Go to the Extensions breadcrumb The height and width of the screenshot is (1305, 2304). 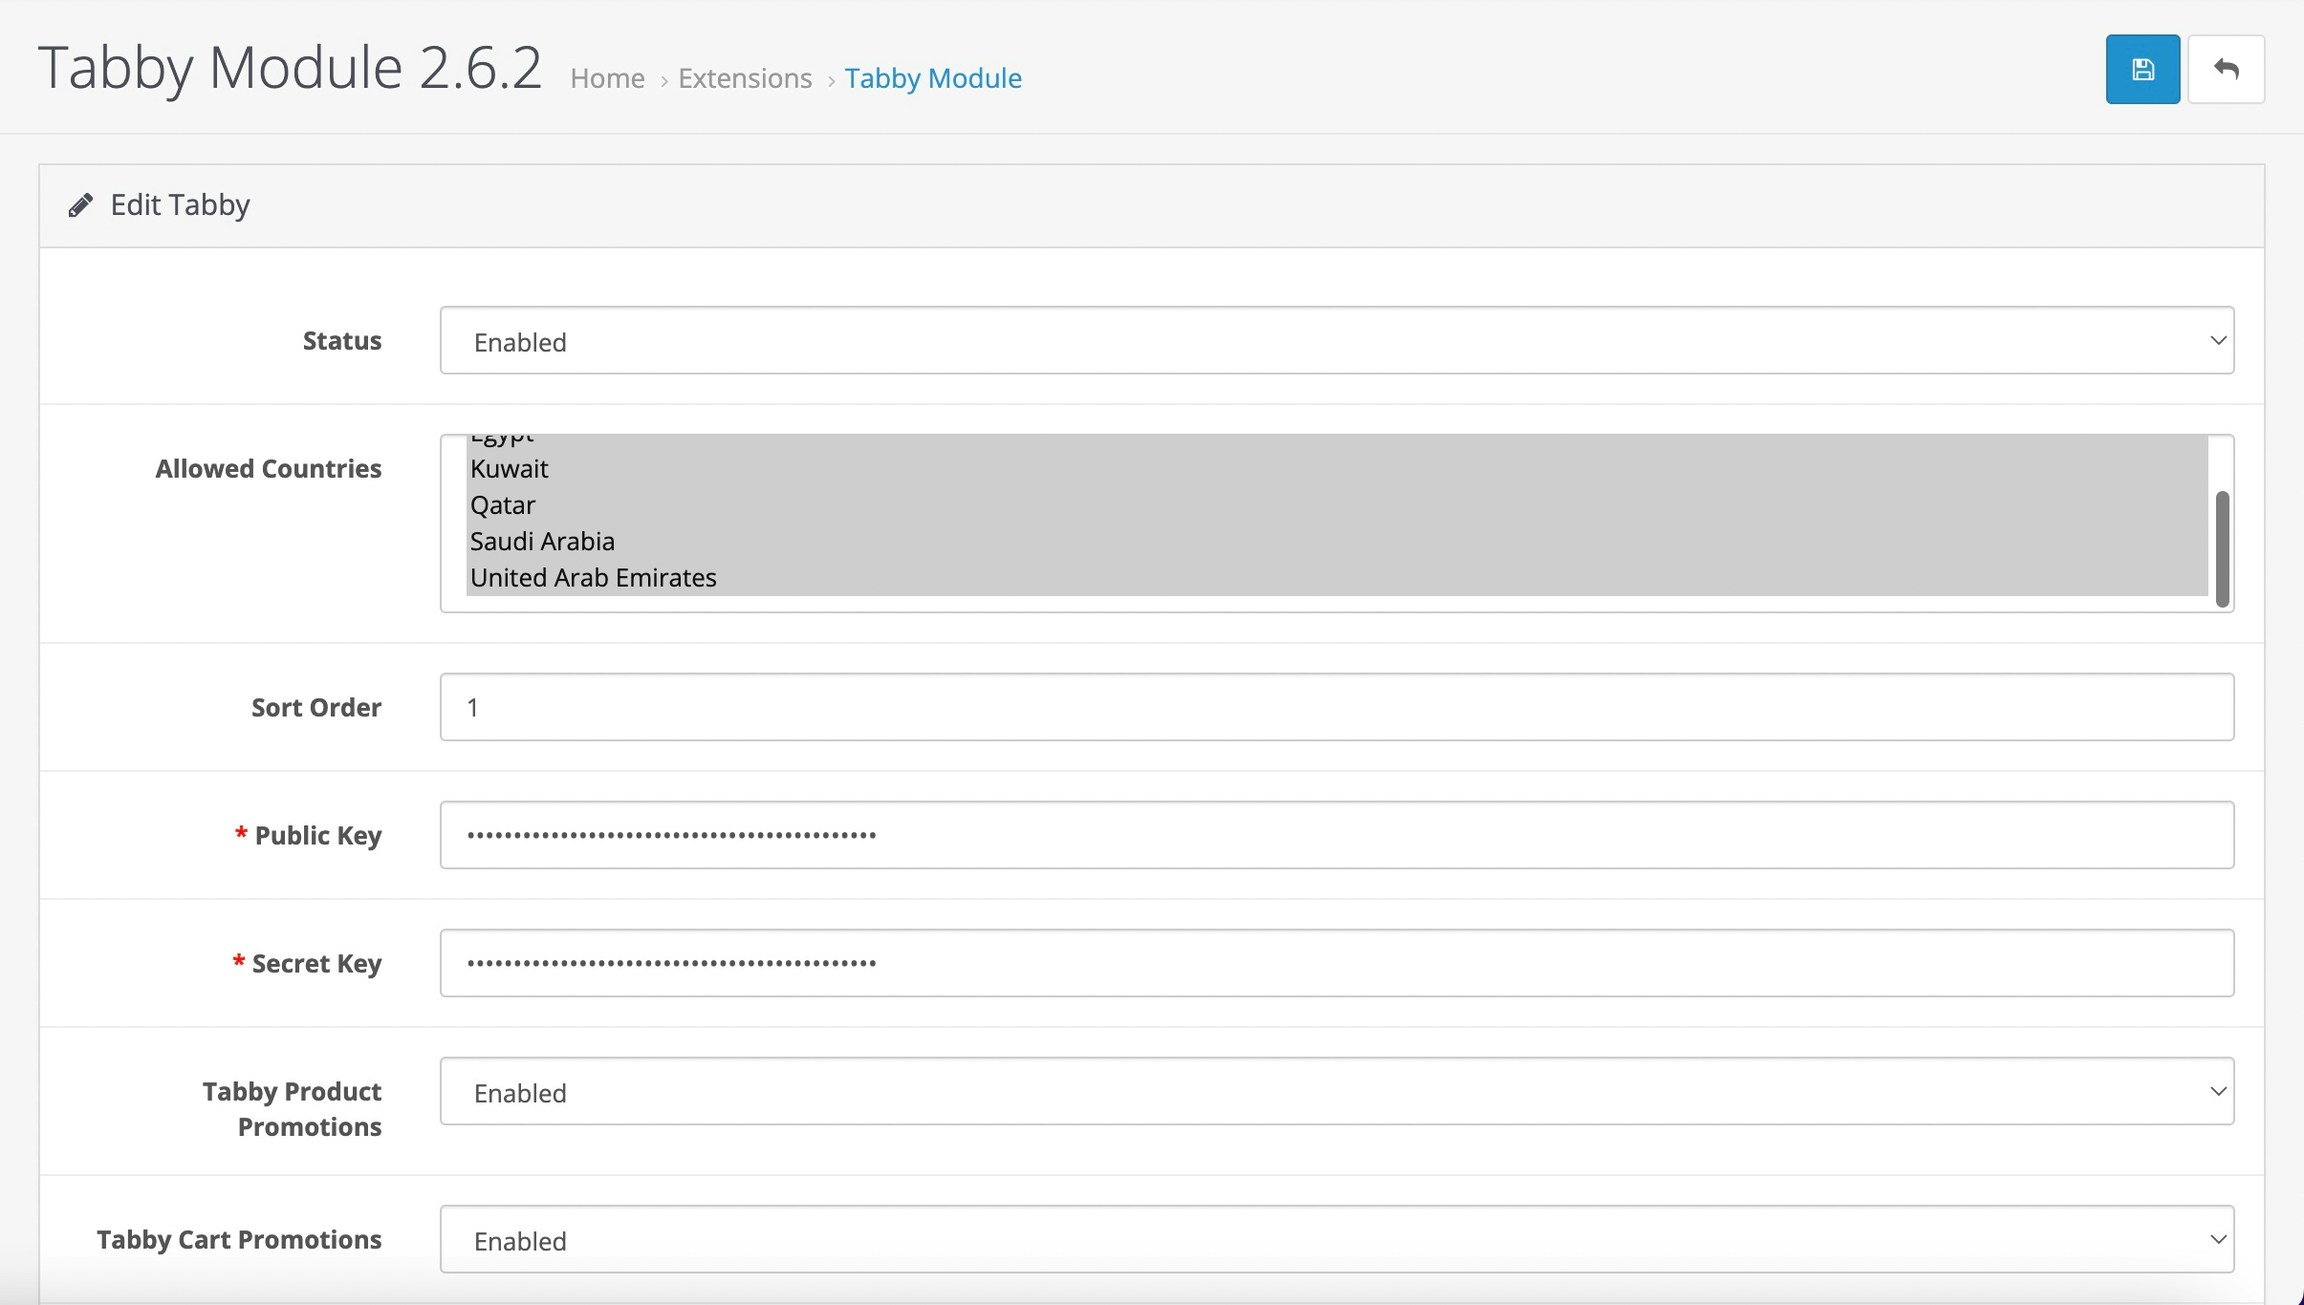745,78
